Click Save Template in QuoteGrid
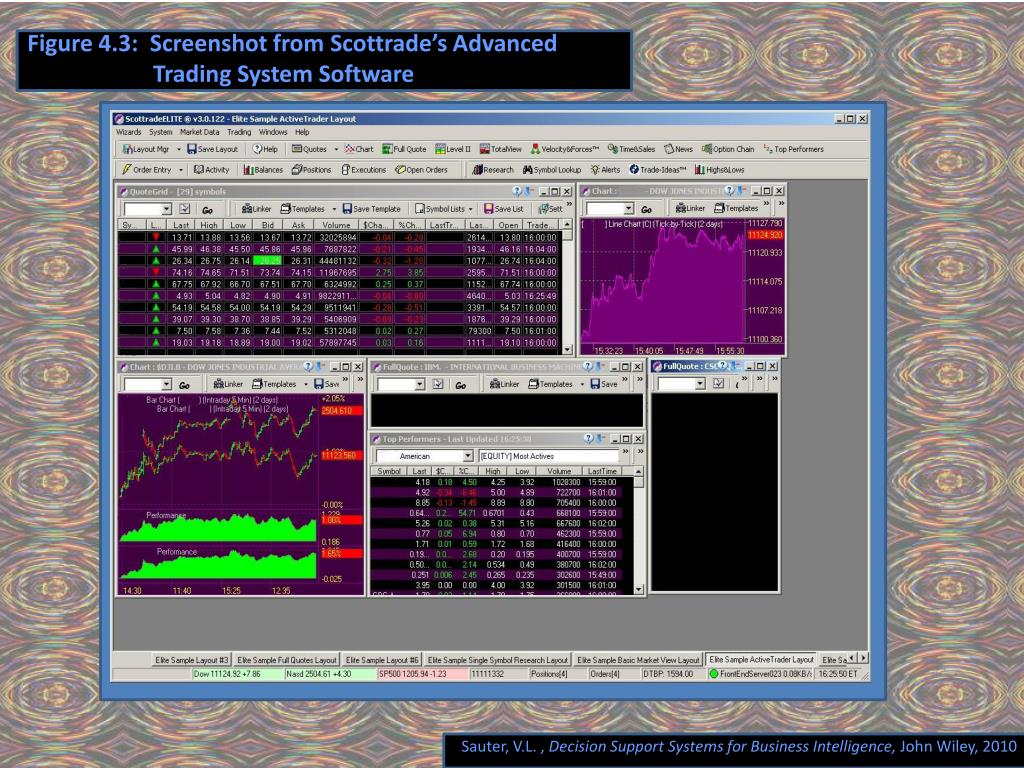 (x=372, y=209)
